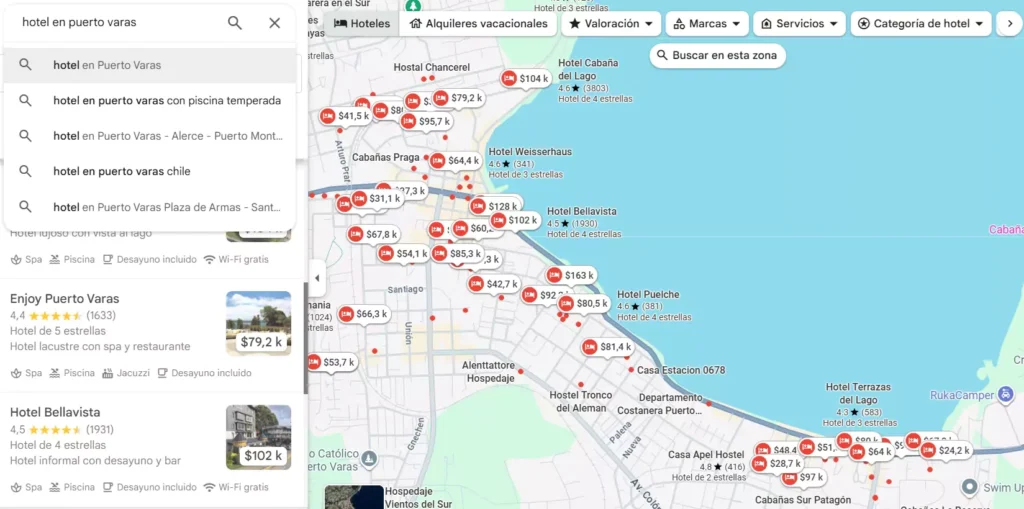This screenshot has height=509, width=1024.
Task: Click the $102 k map marker
Action: pos(515,221)
